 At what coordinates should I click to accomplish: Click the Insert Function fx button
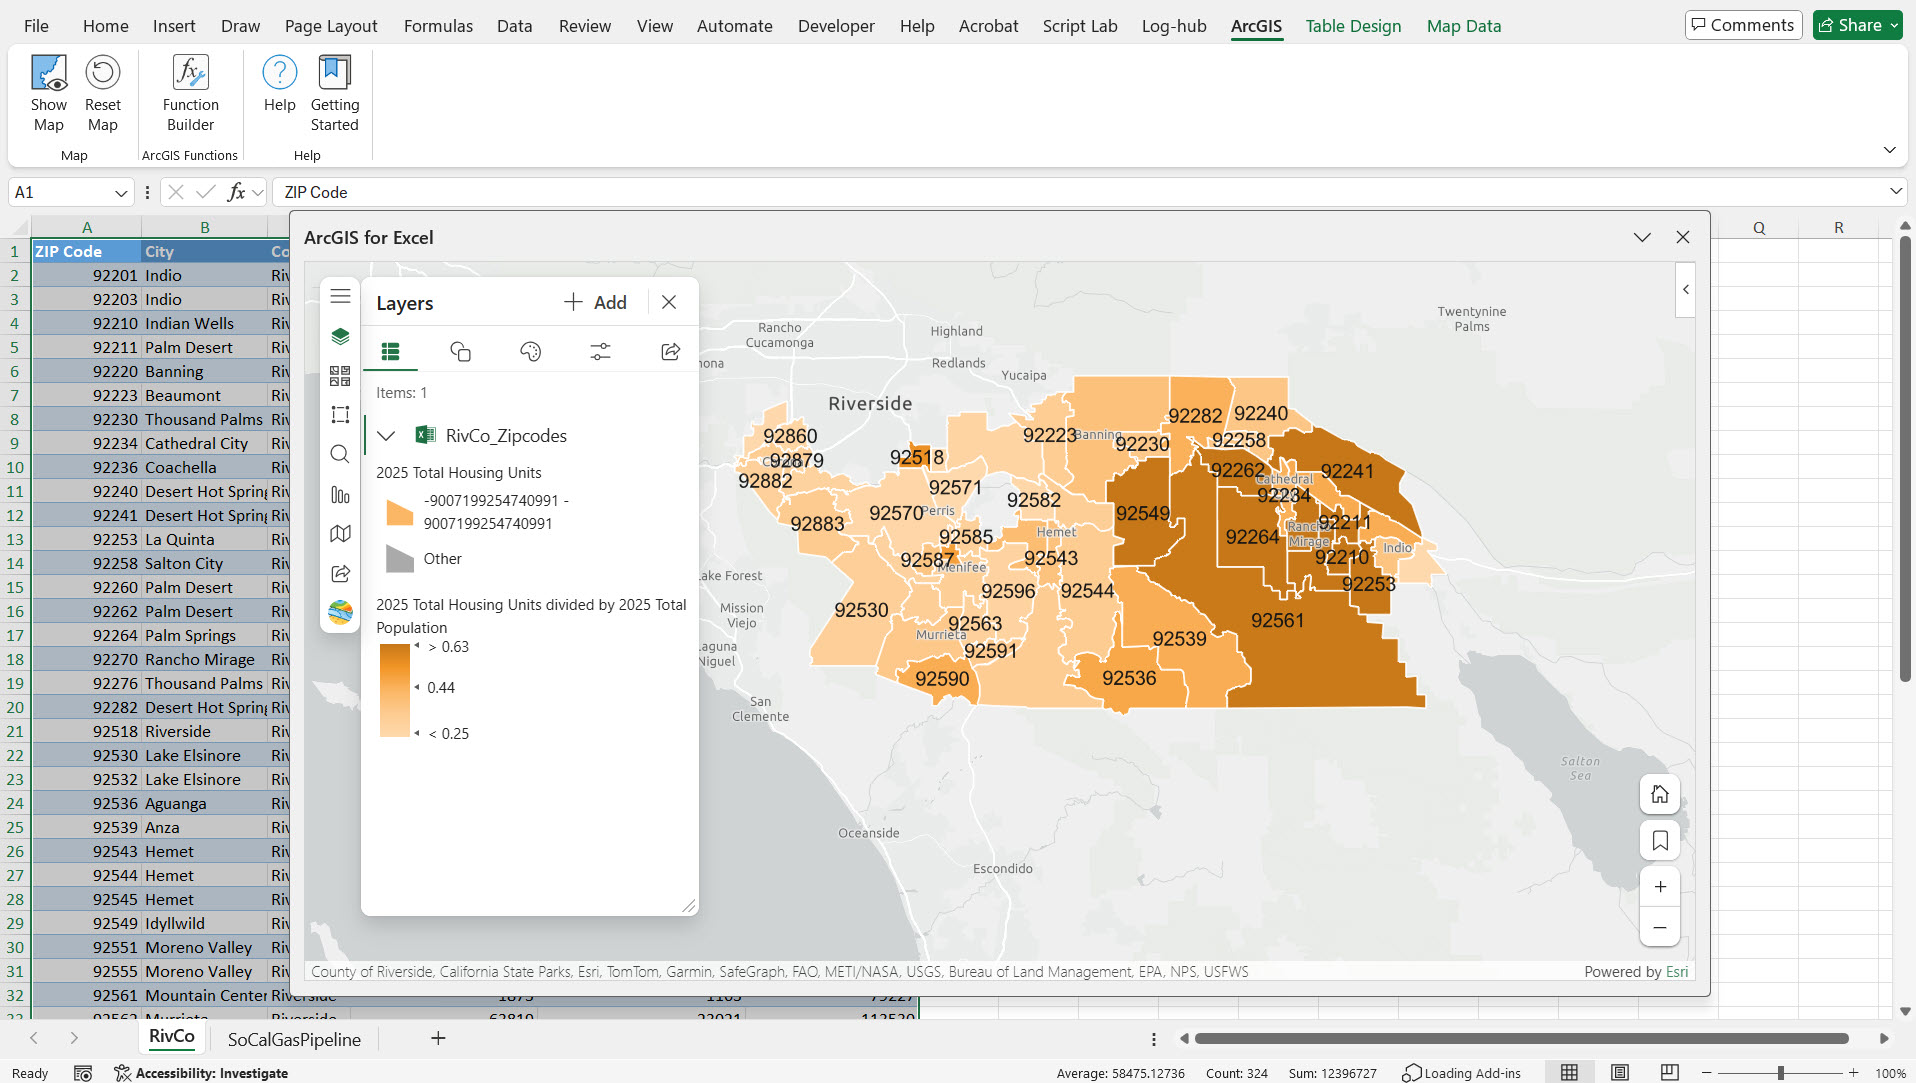click(236, 192)
